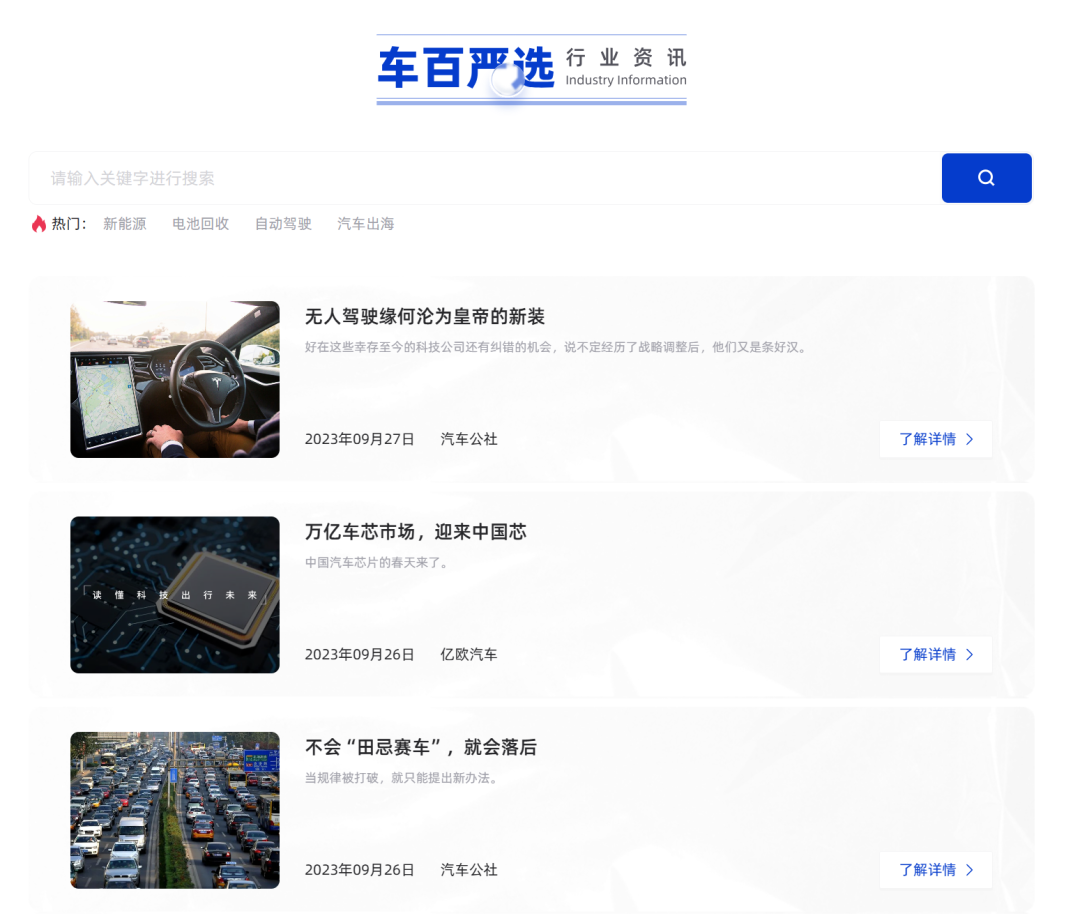Open the car chip article thumbnail
Viewport: 1080px width, 918px height.
(x=175, y=594)
